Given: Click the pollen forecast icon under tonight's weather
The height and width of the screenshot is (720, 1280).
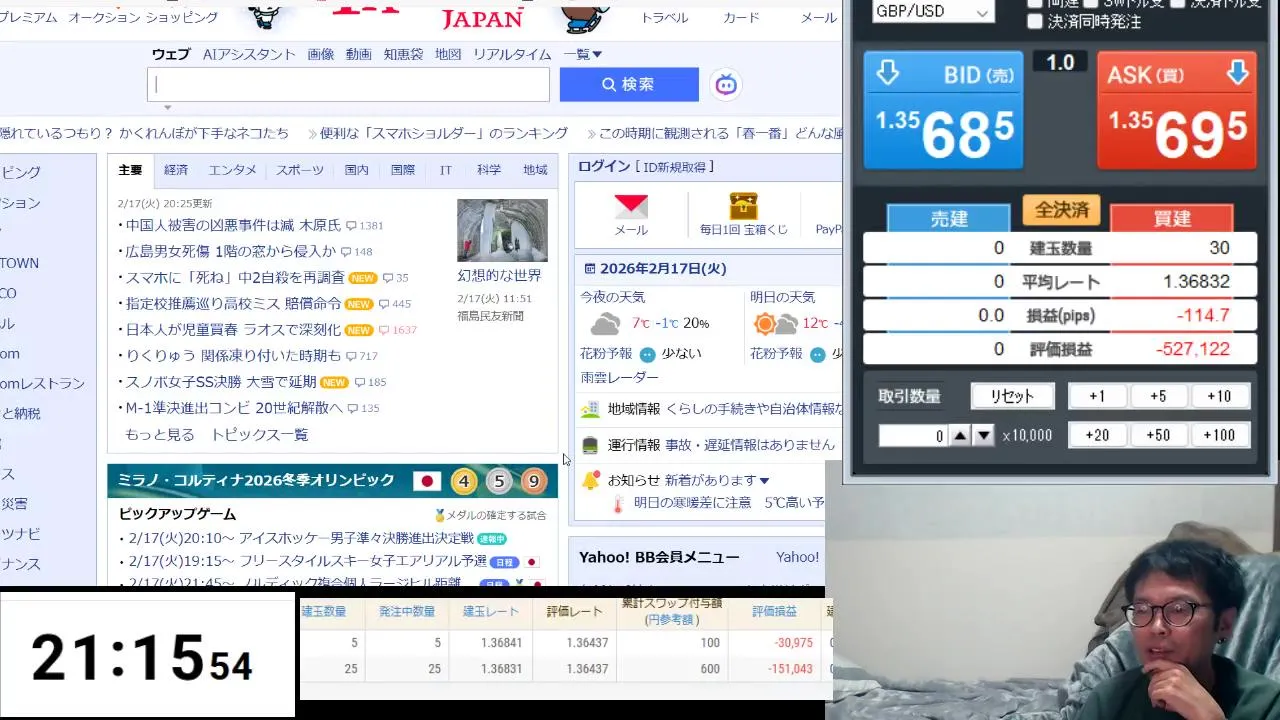Looking at the screenshot, I should (647, 354).
